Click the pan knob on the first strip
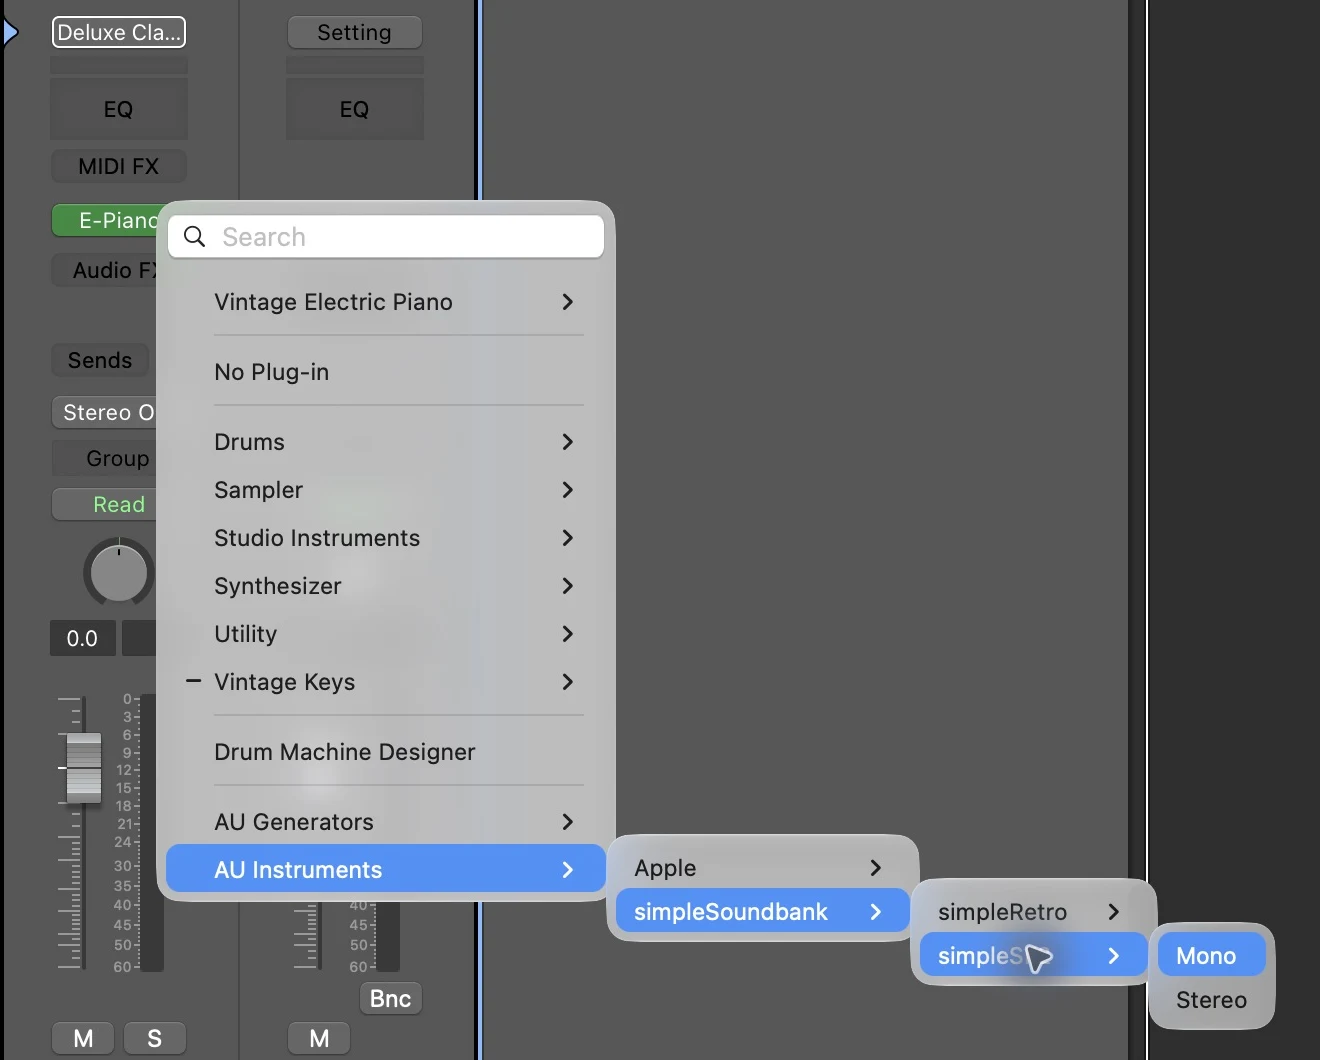This screenshot has height=1060, width=1320. tap(118, 572)
